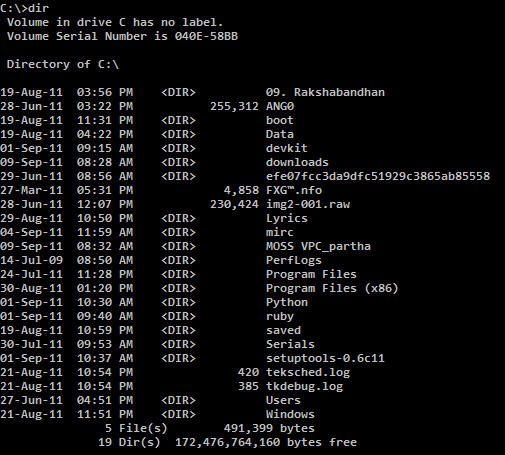Select the 'Windows' directory name
This screenshot has height=455, width=505.
click(290, 414)
